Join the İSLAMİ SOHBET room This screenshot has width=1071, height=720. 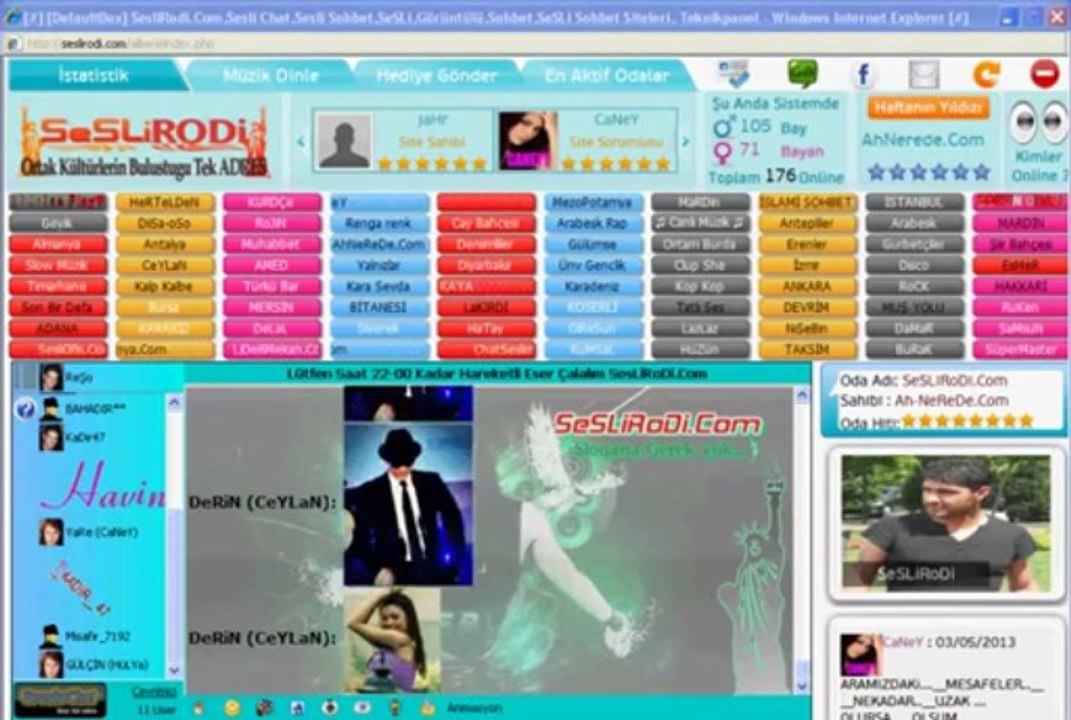[x=807, y=202]
